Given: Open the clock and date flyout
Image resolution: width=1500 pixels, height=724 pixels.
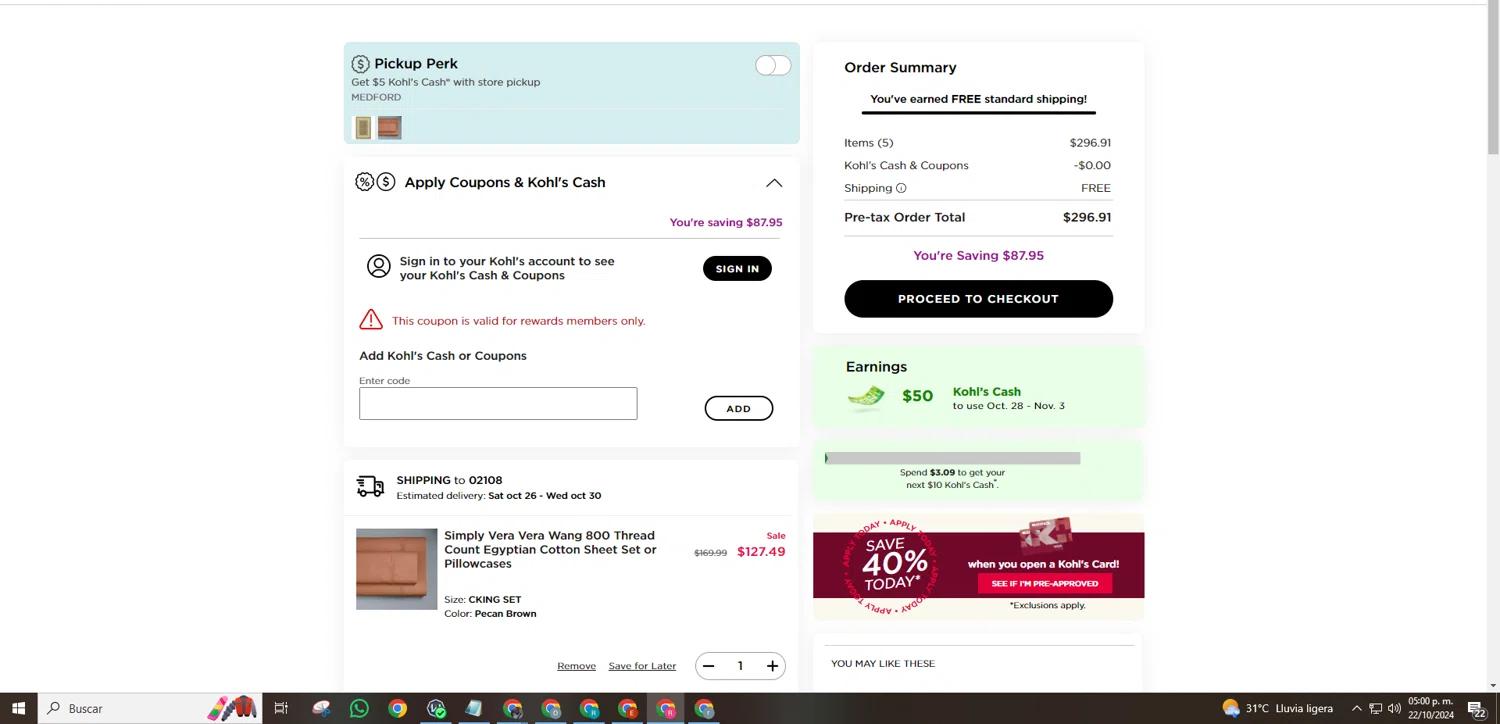Looking at the screenshot, I should point(1430,708).
